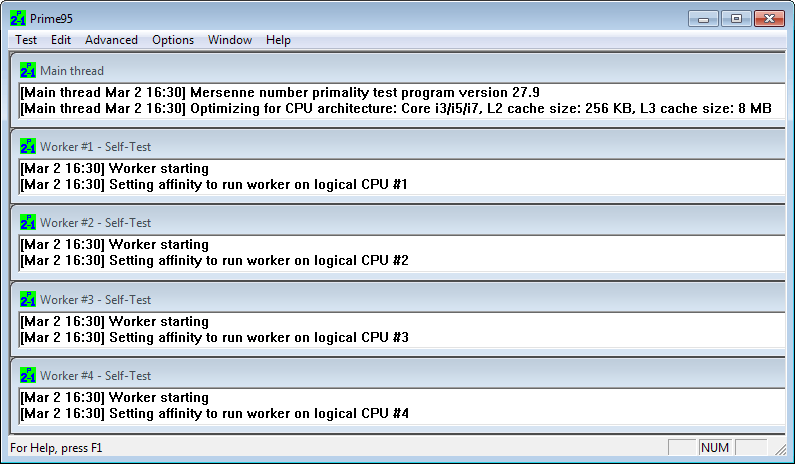The width and height of the screenshot is (795, 464).
Task: Select the Main thread title bar
Action: (x=398, y=70)
